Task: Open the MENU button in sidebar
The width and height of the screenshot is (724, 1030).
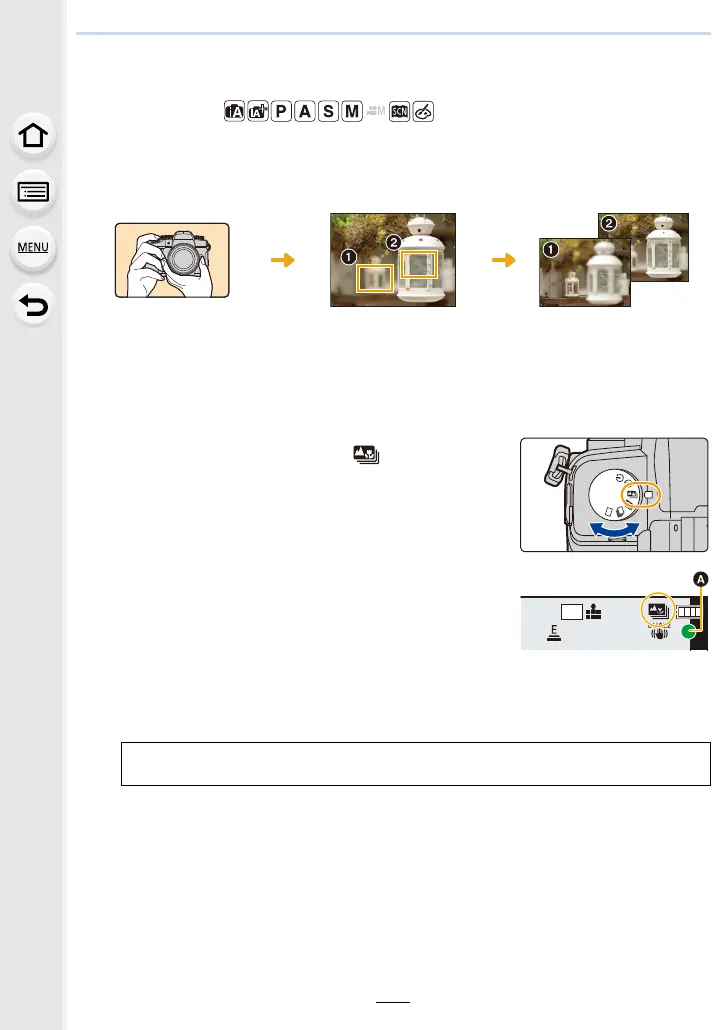Action: click(x=33, y=248)
